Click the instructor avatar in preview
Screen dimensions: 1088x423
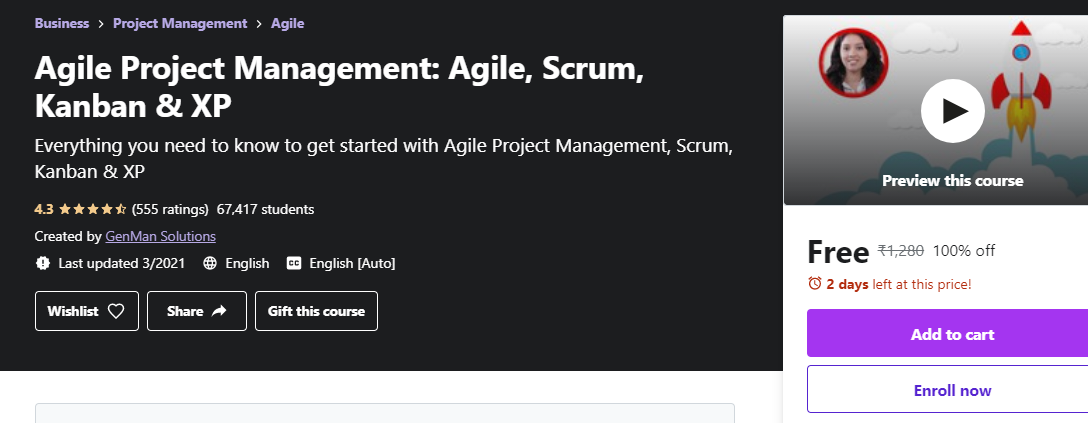[x=853, y=62]
